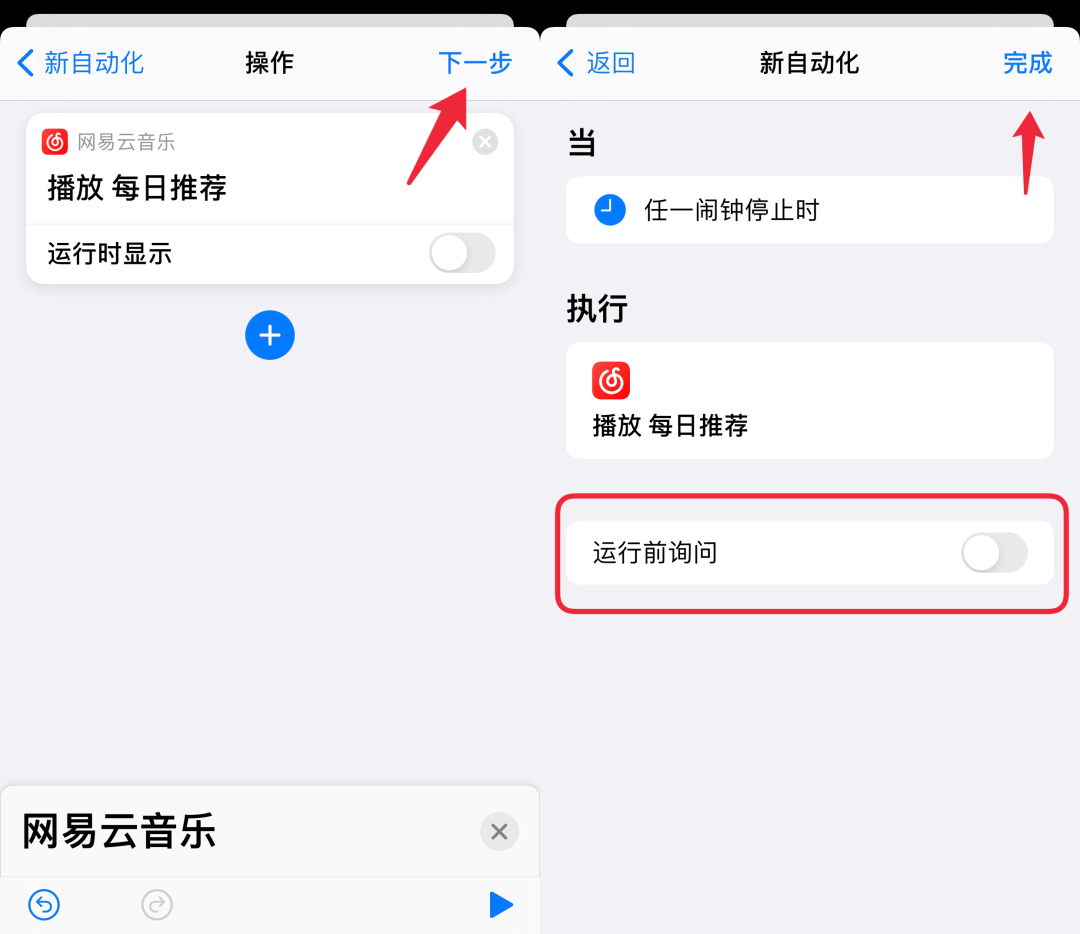This screenshot has width=1080, height=934.
Task: Tap the NetEase Music icon in action card
Action: click(55, 142)
